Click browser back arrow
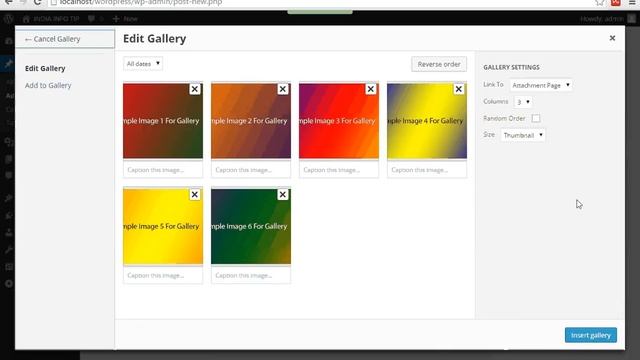This screenshot has height=360, width=640. coord(8,2)
